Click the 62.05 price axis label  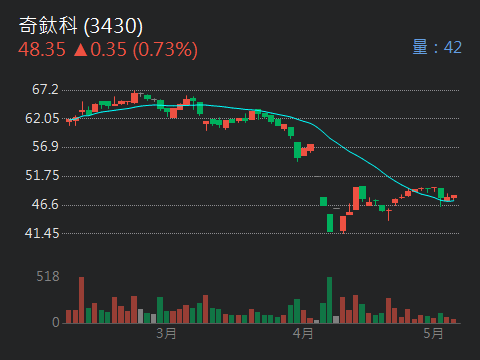click(x=42, y=118)
